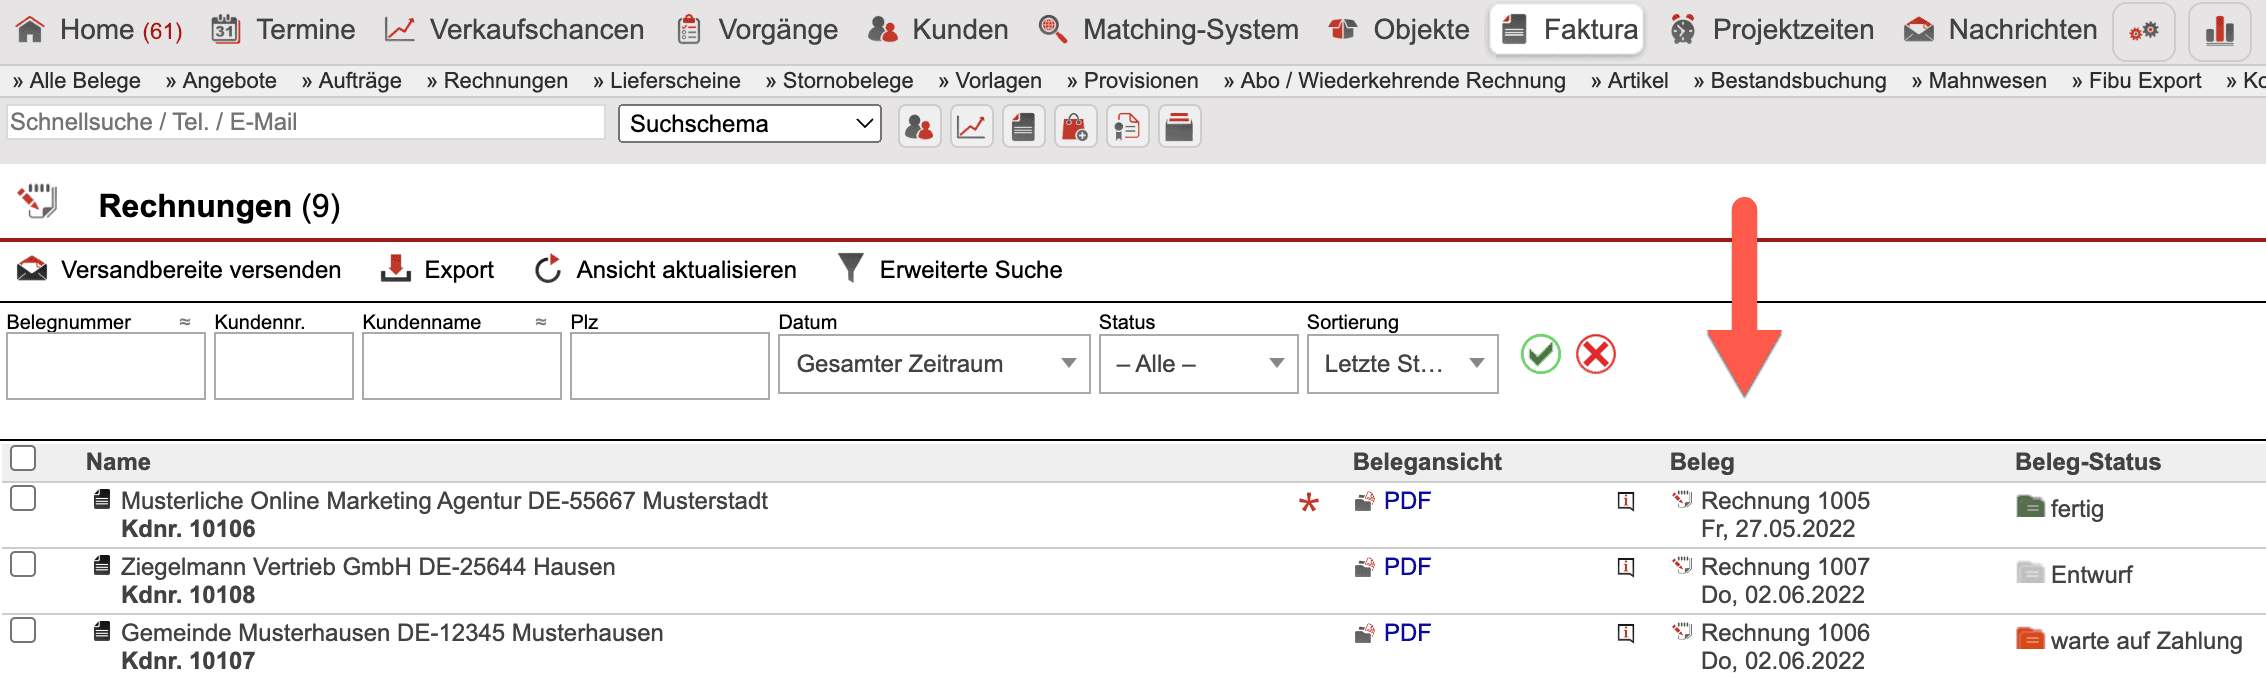This screenshot has height=678, width=2266.
Task: Open settings gears icon in top bar
Action: [x=2143, y=31]
